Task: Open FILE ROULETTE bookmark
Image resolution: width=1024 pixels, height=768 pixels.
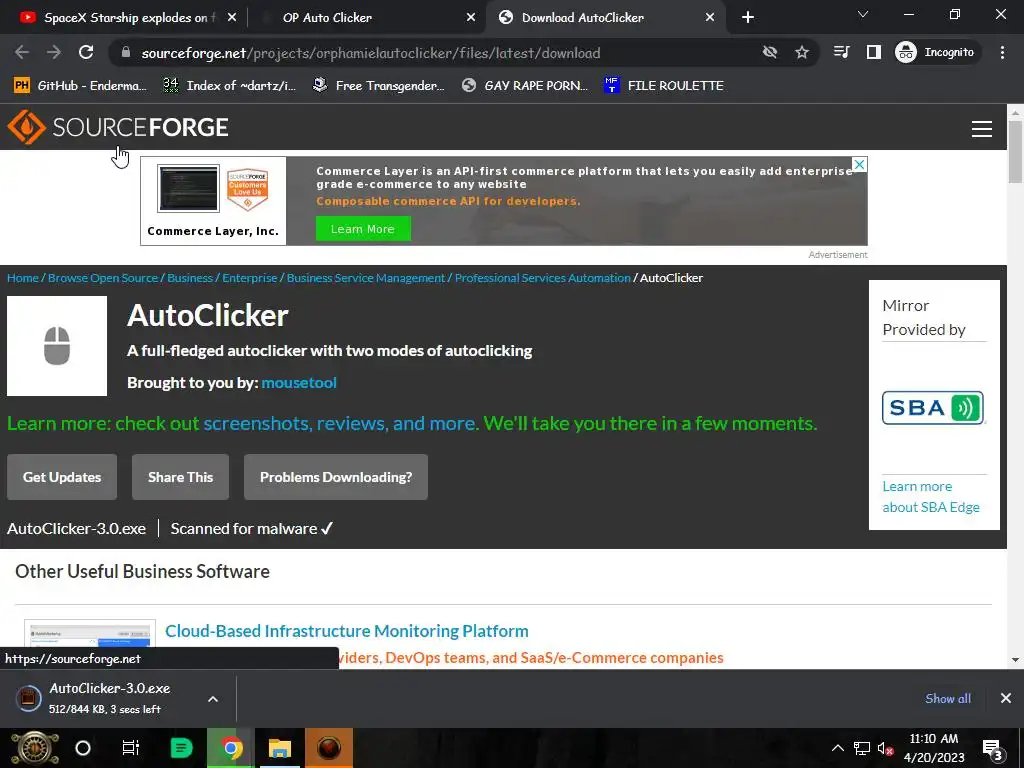Action: tap(664, 86)
